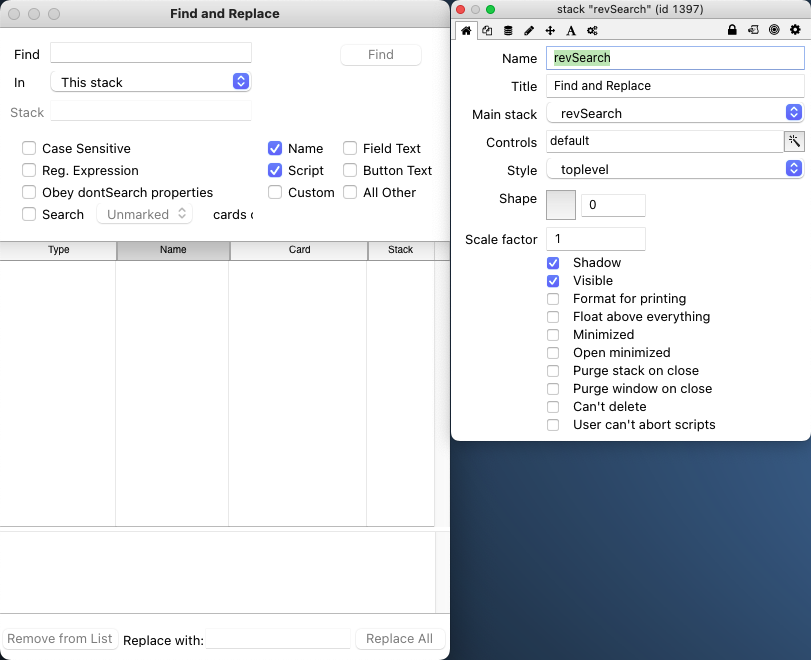Open the Main stack revSearch dropdown

(x=675, y=113)
